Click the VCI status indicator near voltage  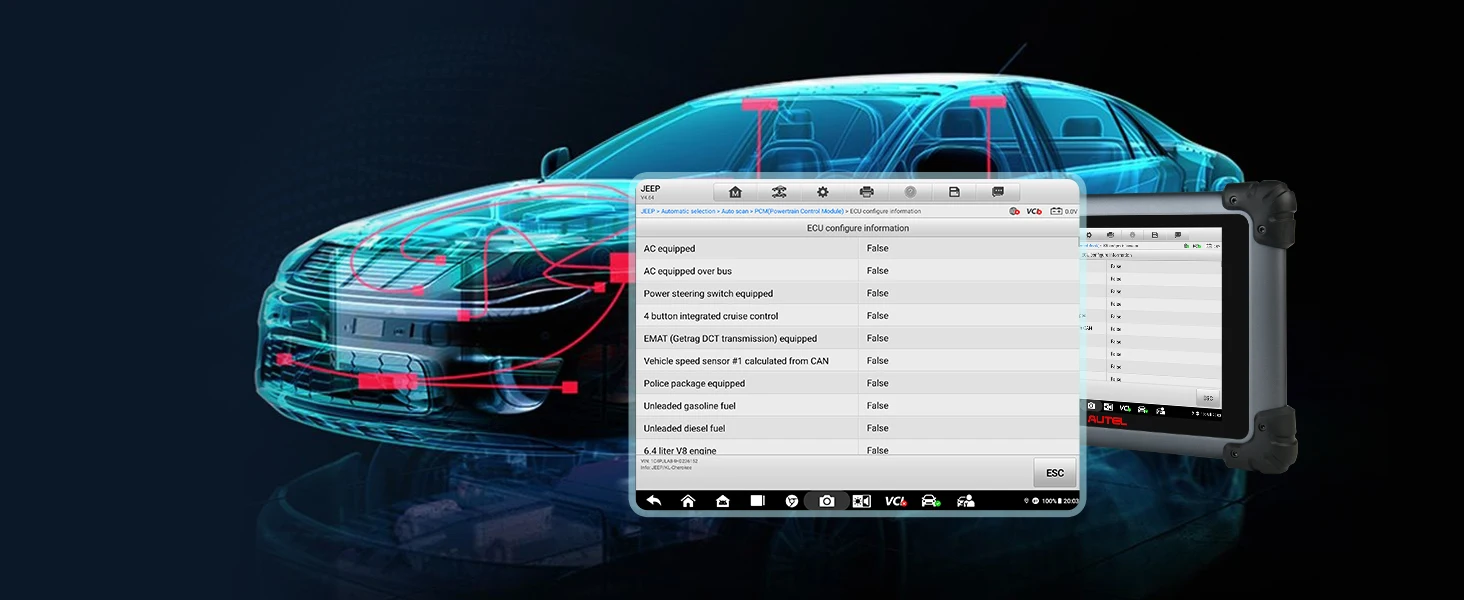(1034, 211)
